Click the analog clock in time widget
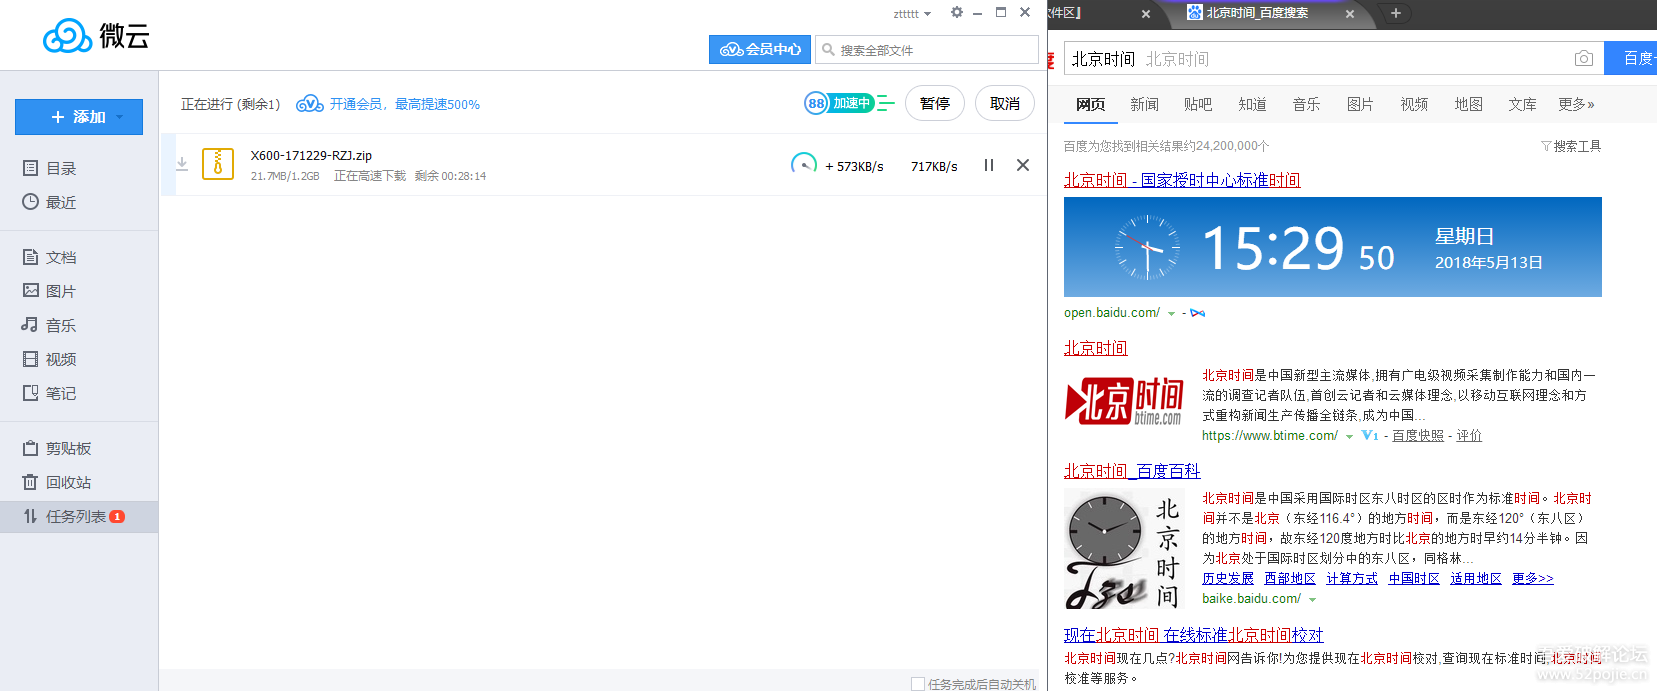The height and width of the screenshot is (691, 1657). click(x=1147, y=247)
